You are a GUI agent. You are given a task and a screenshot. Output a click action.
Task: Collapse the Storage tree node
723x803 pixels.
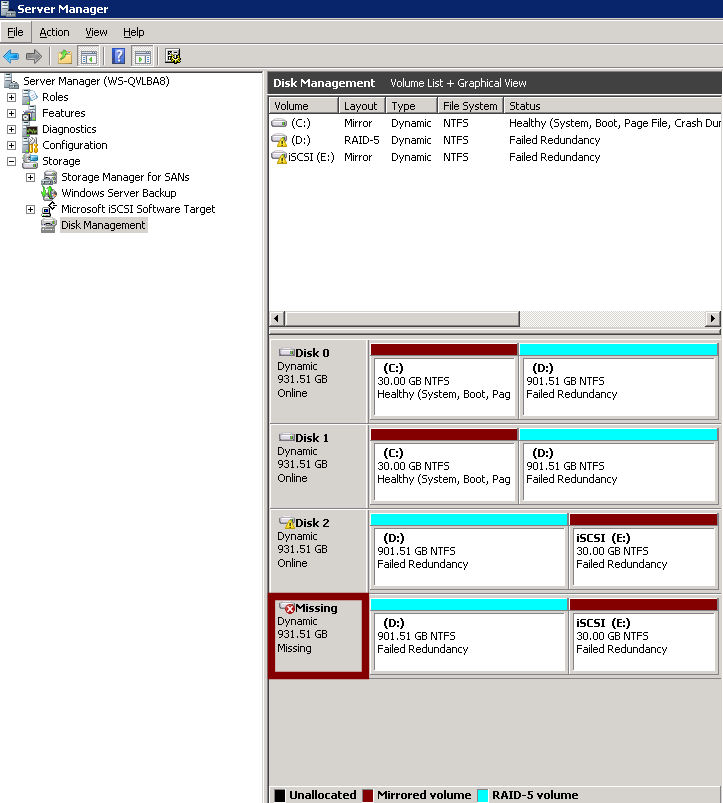tap(11, 161)
